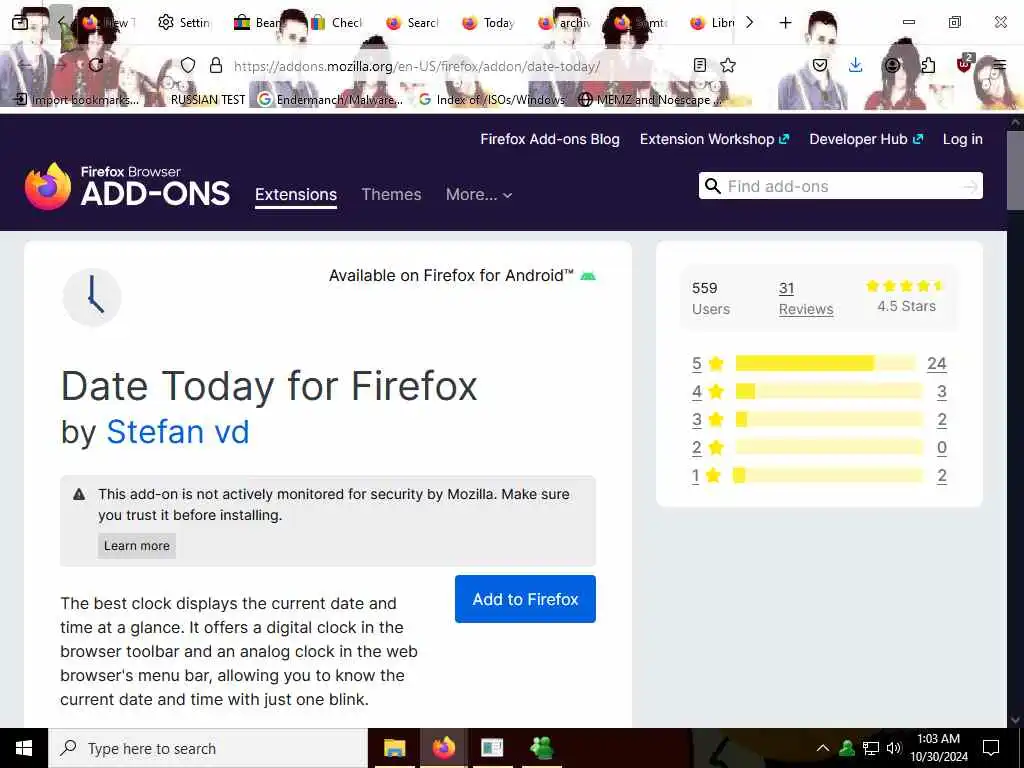1024x768 pixels.
Task: Select Extensions in add-ons navigation
Action: point(296,195)
